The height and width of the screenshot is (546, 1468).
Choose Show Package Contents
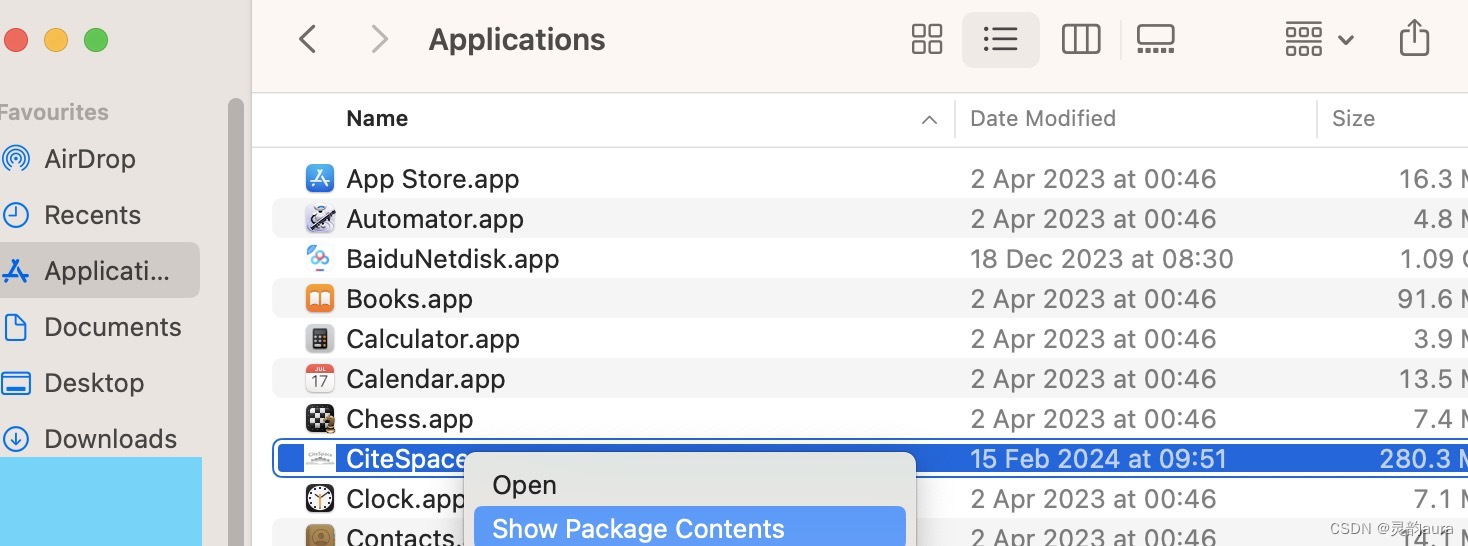click(638, 529)
